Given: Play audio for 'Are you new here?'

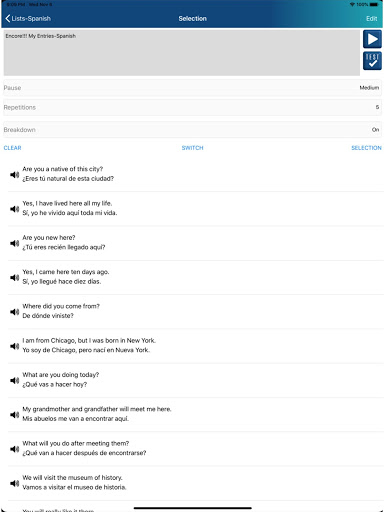Looking at the screenshot, I should pyautogui.click(x=14, y=243).
